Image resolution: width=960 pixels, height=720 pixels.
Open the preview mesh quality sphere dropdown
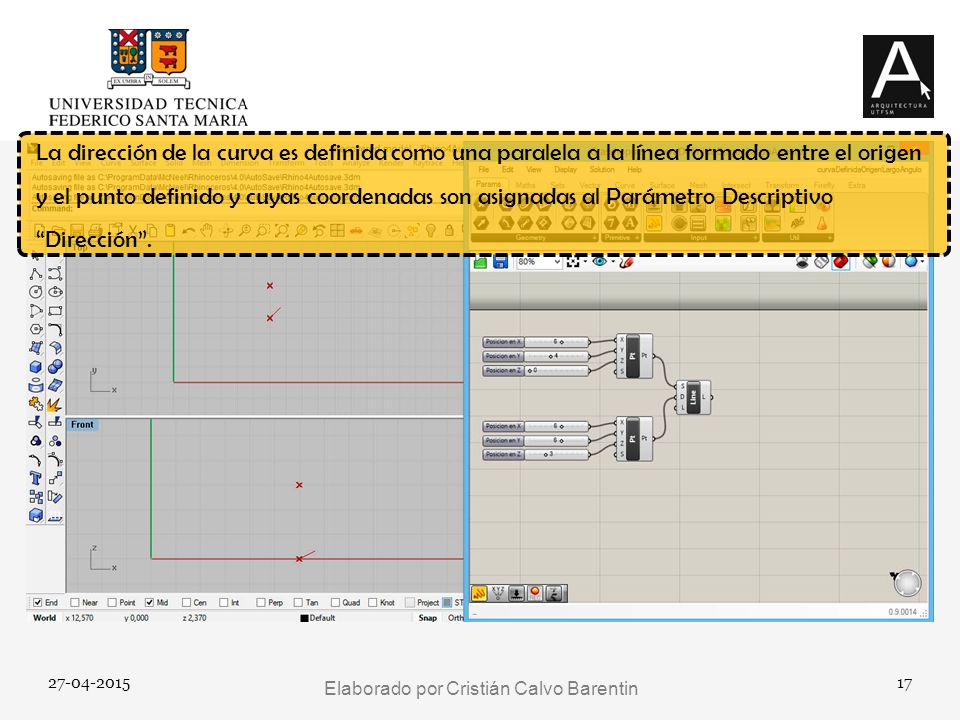tap(923, 261)
